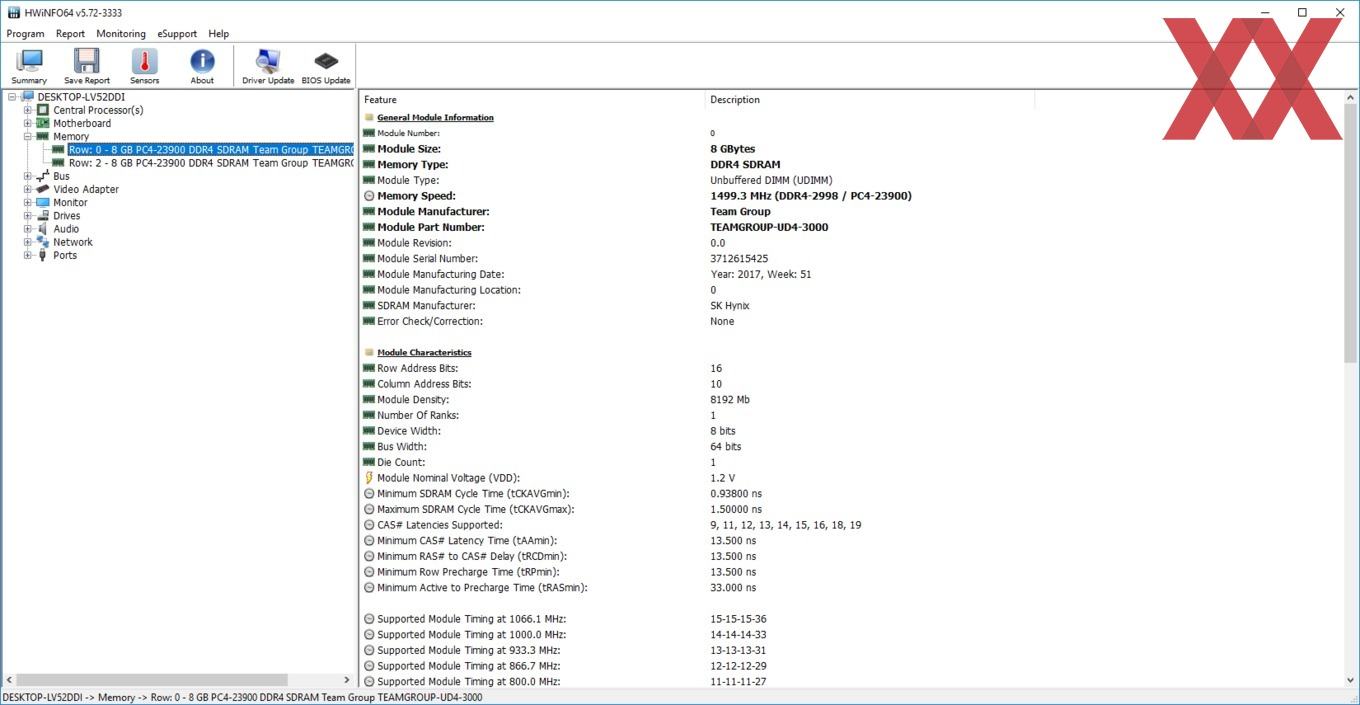Screen dimensions: 1360x705
Task: Click the vertical scrollbar up arrow
Action: [x=1351, y=99]
